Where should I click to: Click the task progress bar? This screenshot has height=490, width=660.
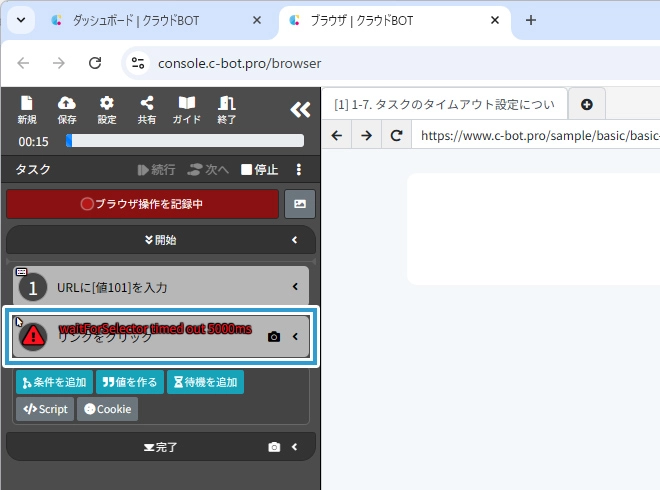185,141
